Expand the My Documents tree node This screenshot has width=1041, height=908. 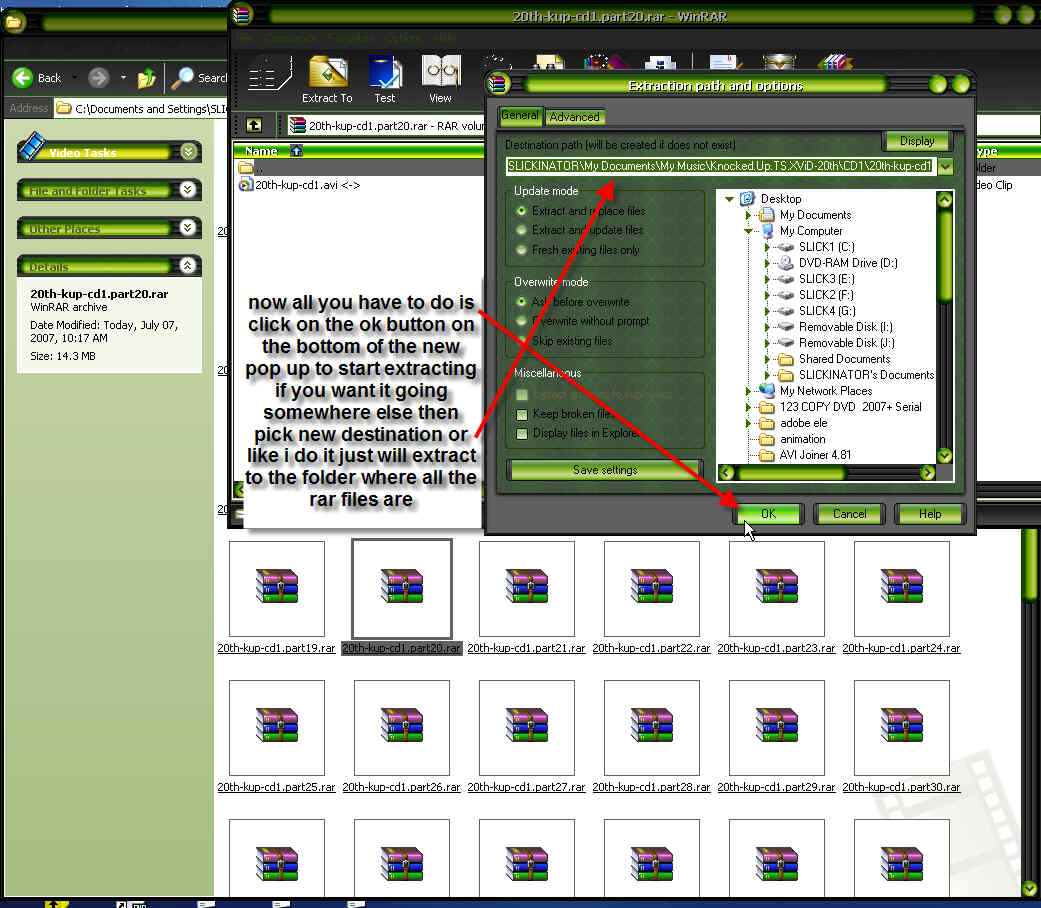[x=748, y=215]
